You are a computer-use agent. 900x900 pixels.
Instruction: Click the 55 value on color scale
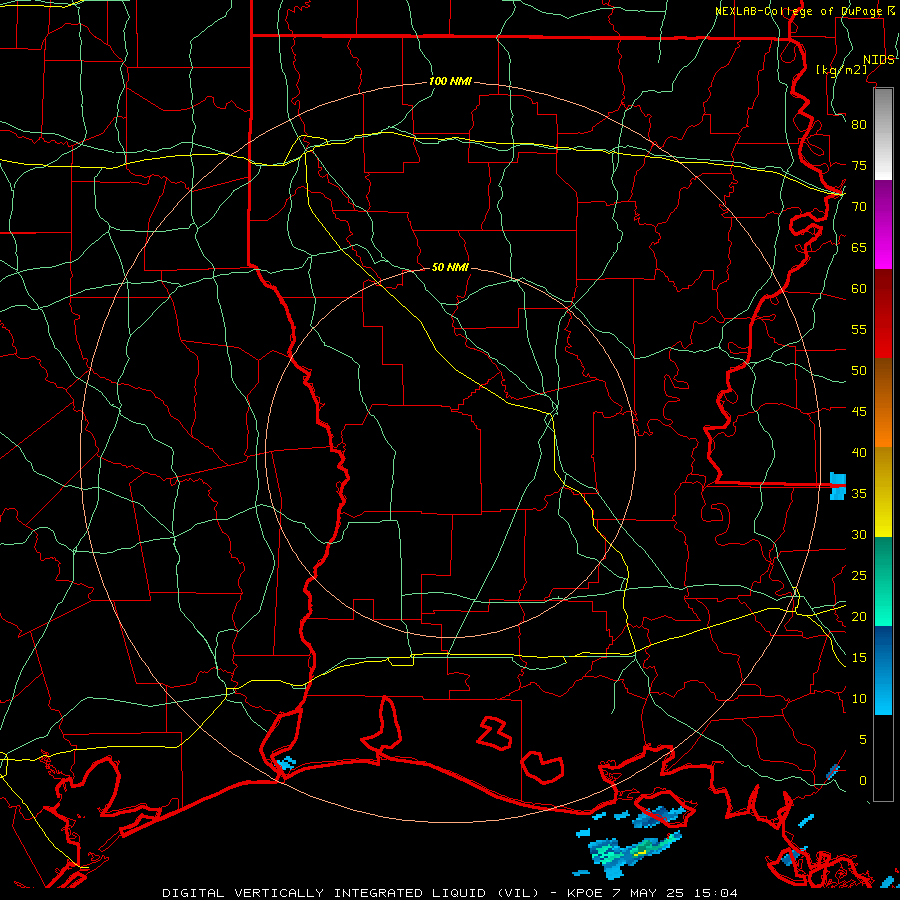coord(859,329)
